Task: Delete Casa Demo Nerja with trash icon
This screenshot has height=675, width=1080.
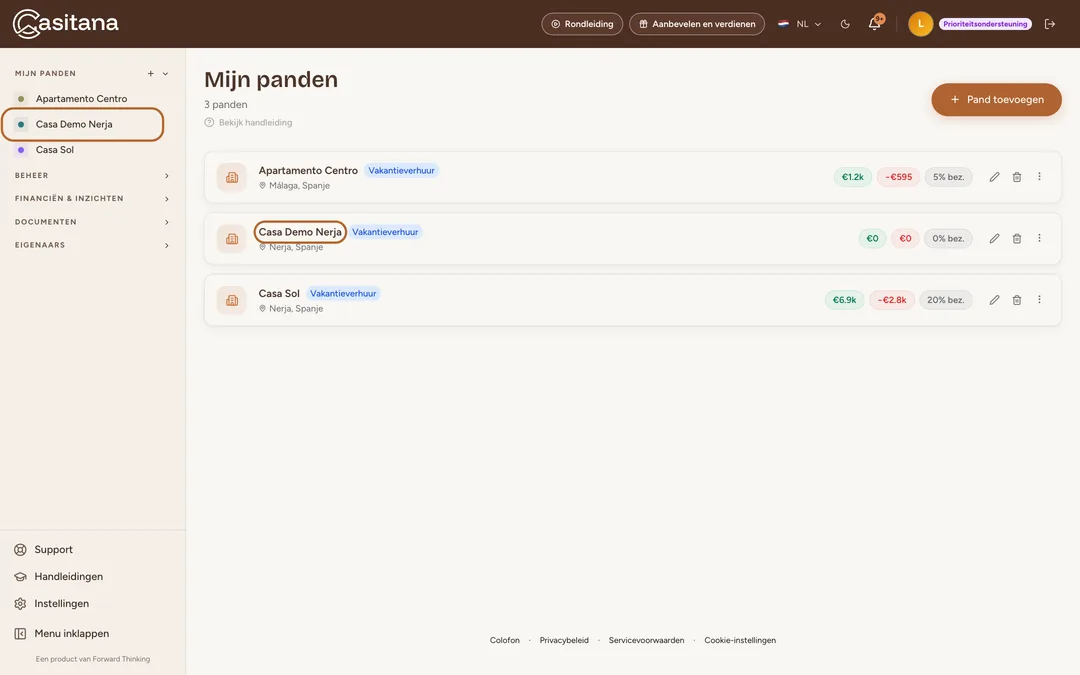Action: [1017, 238]
